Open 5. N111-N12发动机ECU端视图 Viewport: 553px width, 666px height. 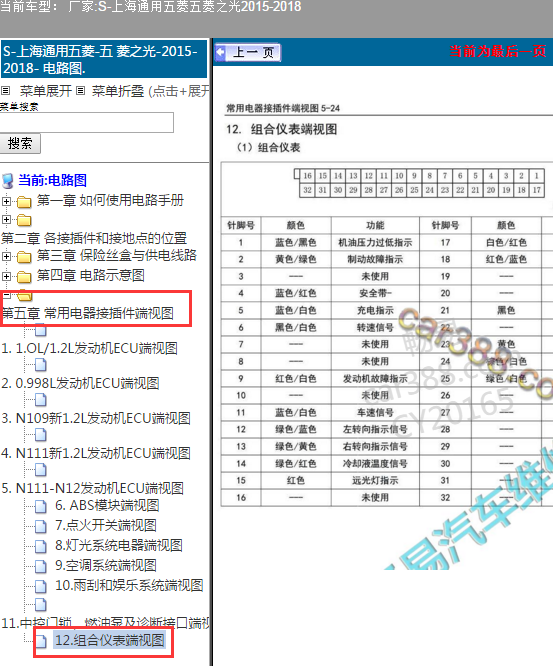click(x=93, y=488)
